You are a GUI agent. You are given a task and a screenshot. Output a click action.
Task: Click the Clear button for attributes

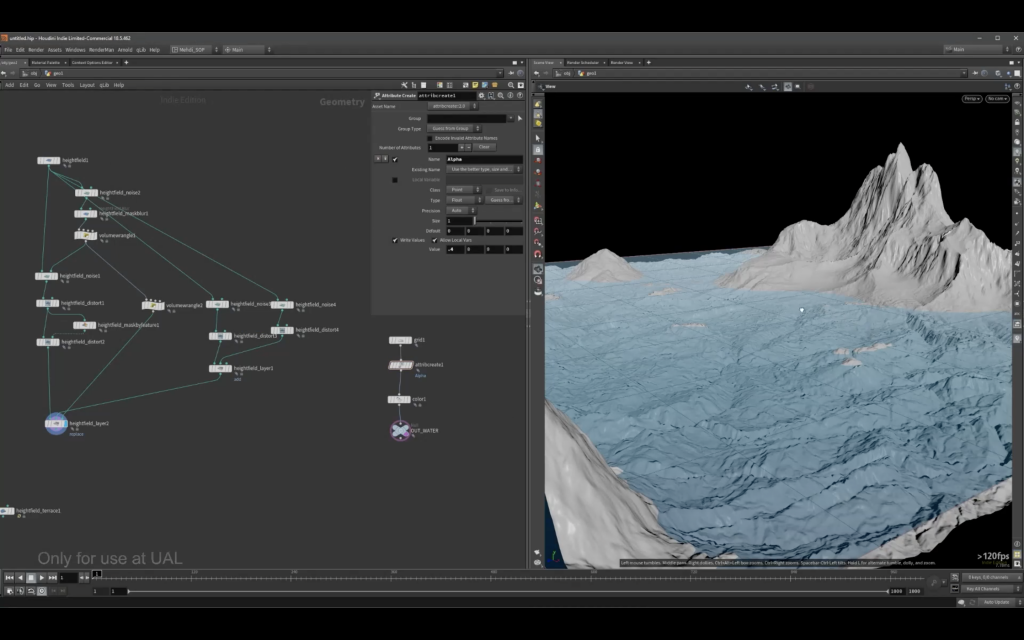point(484,147)
